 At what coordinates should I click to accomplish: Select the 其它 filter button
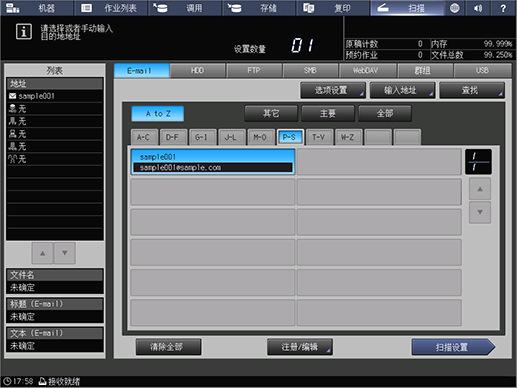point(271,114)
